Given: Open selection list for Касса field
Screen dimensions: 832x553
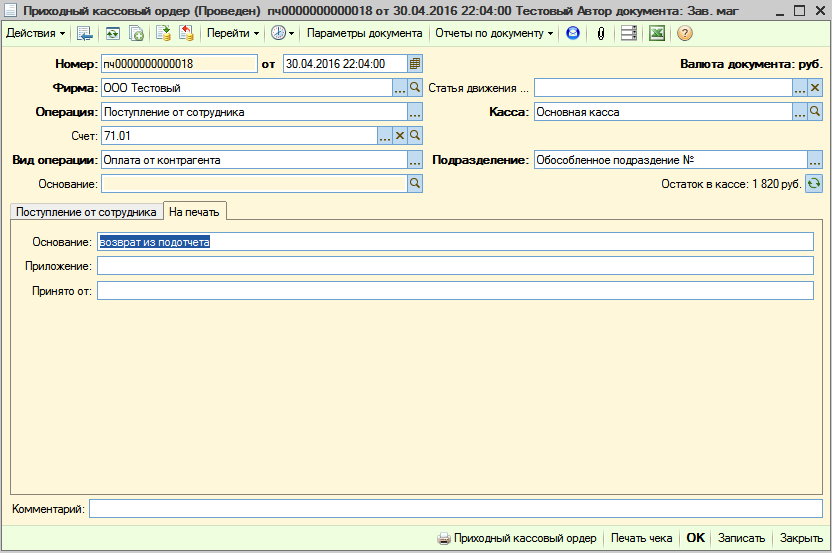Looking at the screenshot, I should tap(800, 112).
